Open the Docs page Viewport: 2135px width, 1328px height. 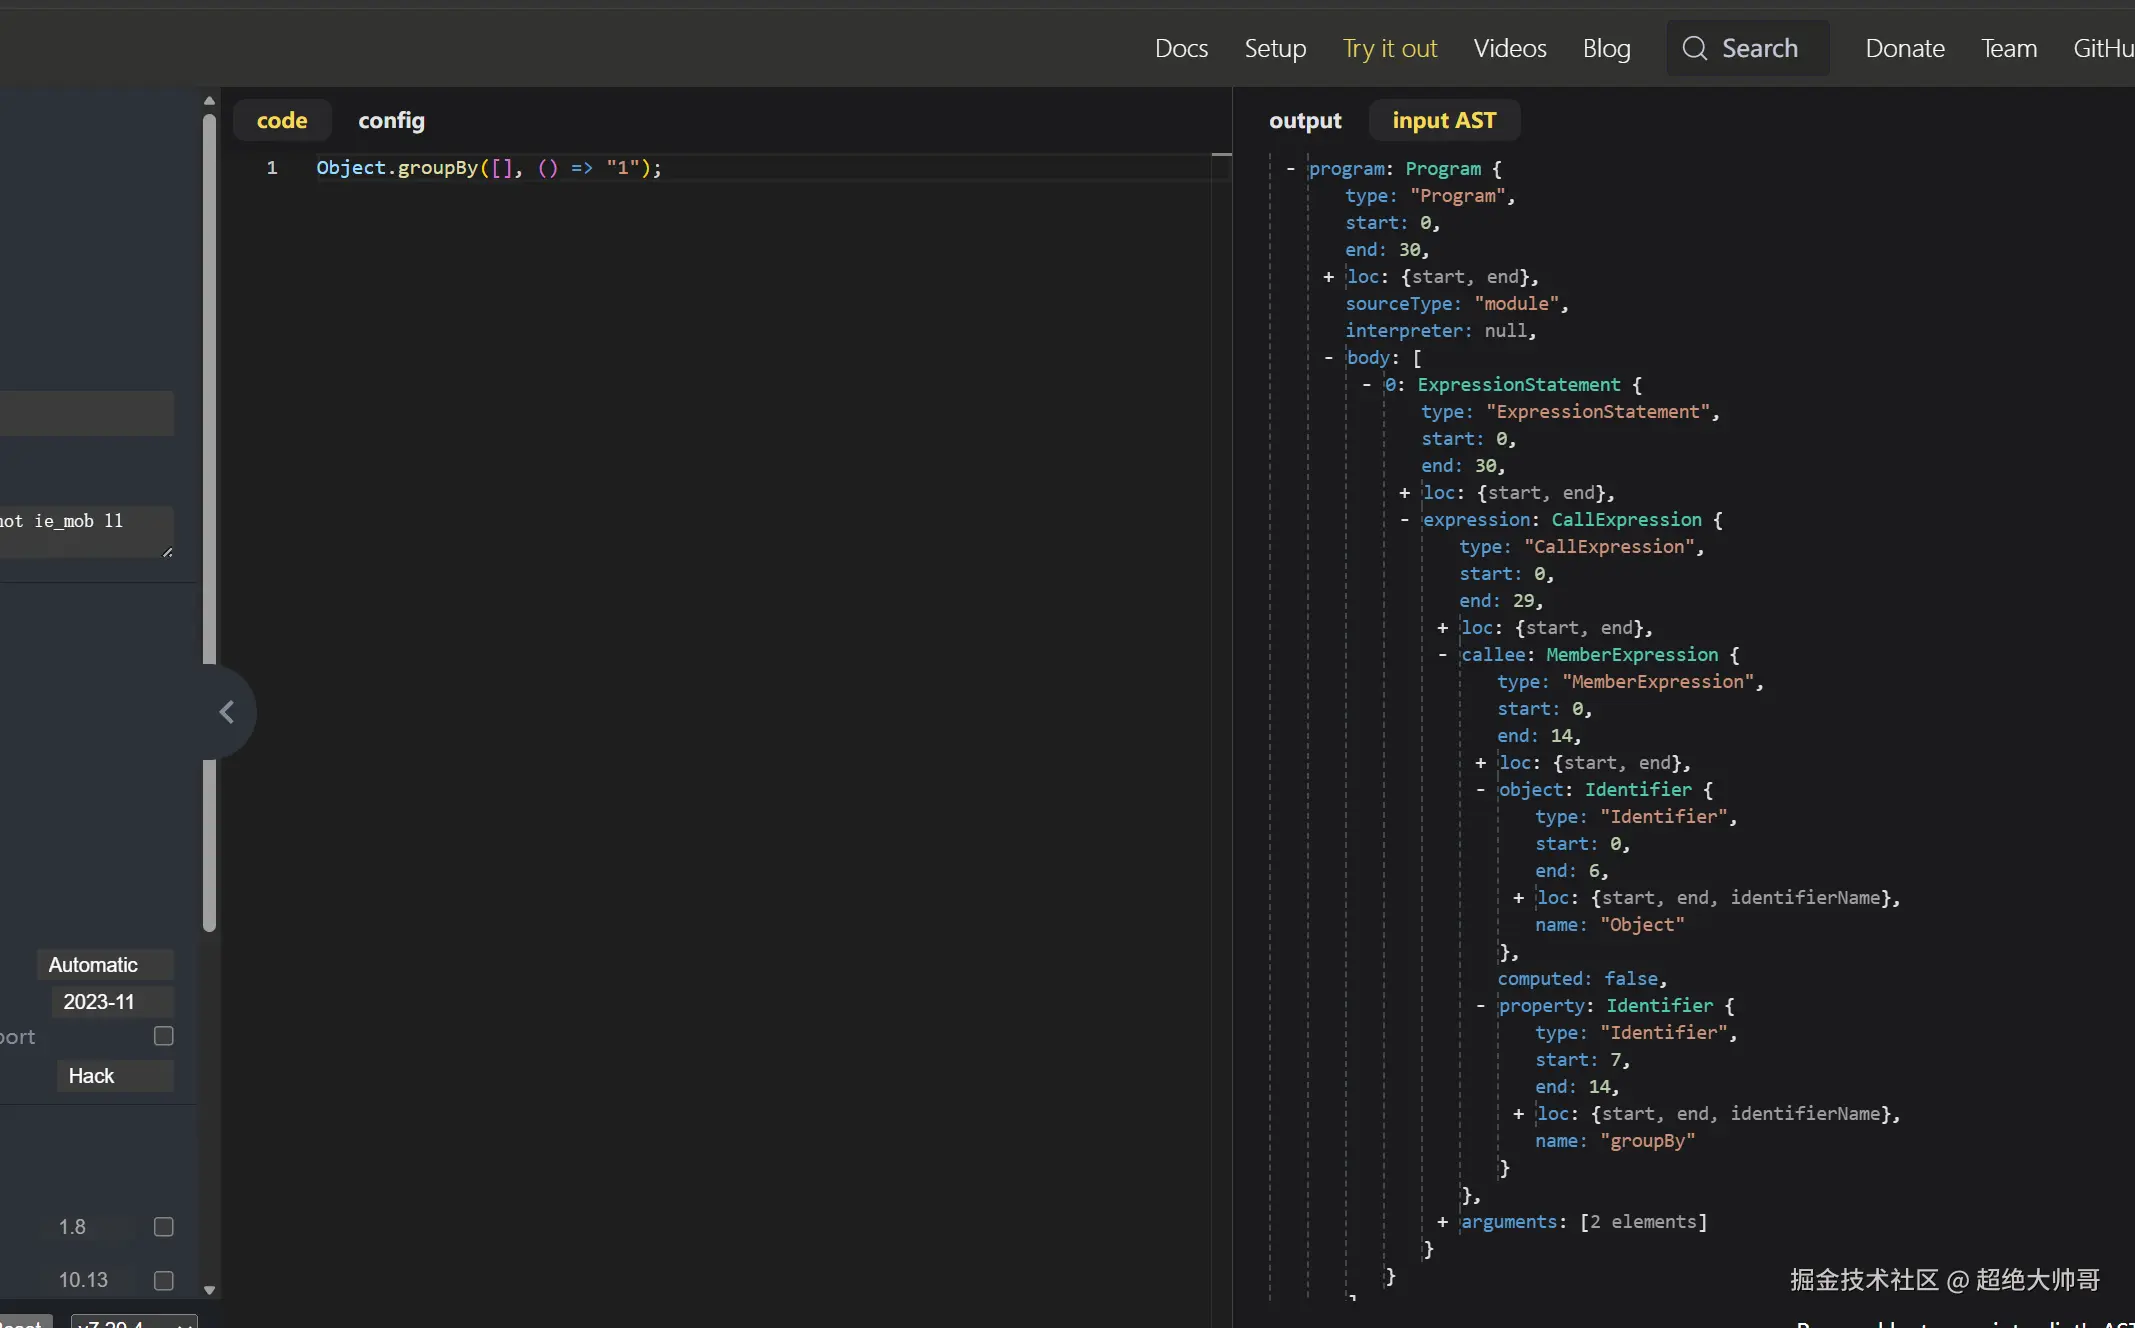click(1181, 48)
